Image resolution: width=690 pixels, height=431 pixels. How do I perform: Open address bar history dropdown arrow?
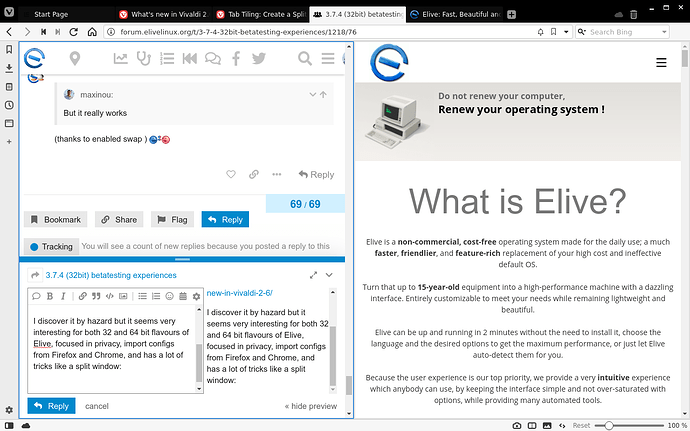tap(566, 32)
